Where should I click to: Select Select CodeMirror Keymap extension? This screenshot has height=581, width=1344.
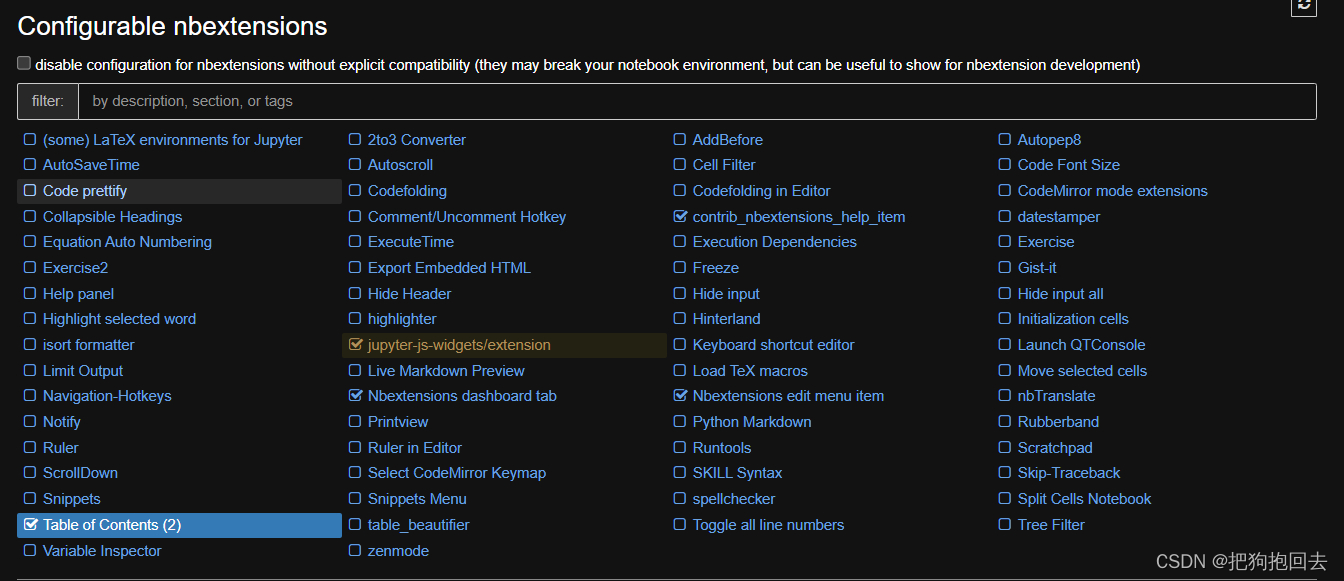tap(457, 473)
